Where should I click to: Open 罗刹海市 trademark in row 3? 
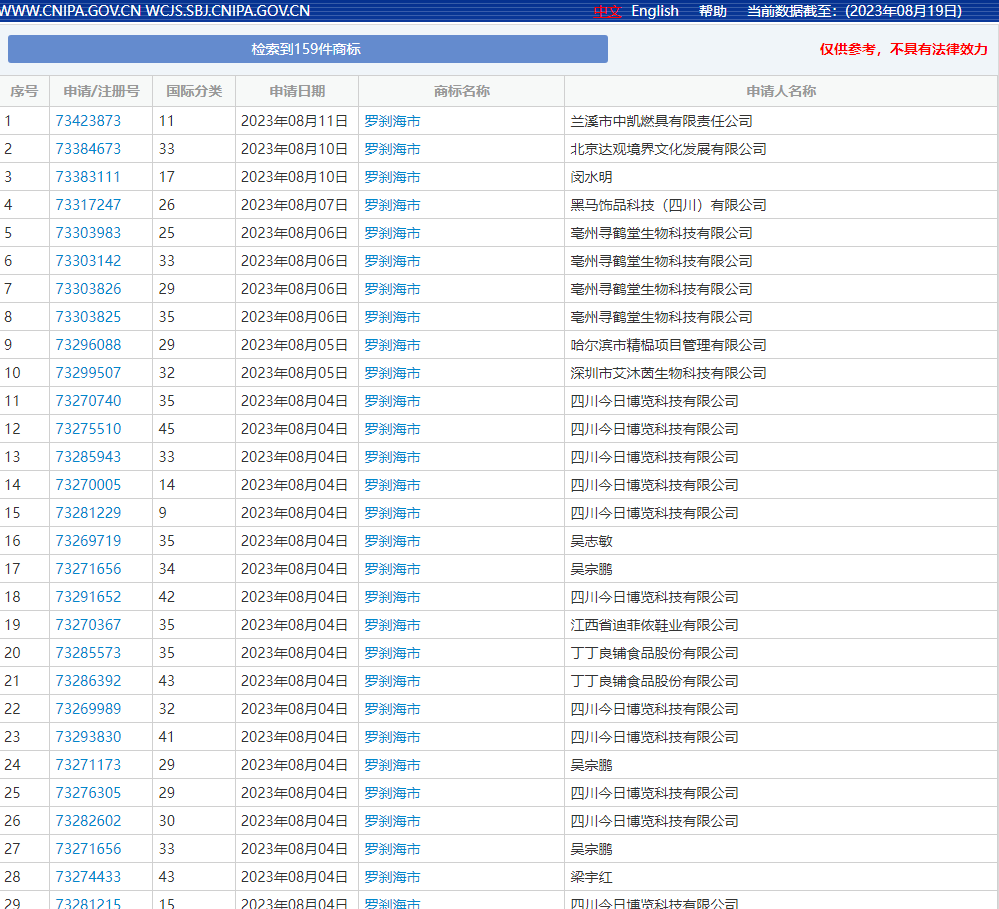pos(392,177)
